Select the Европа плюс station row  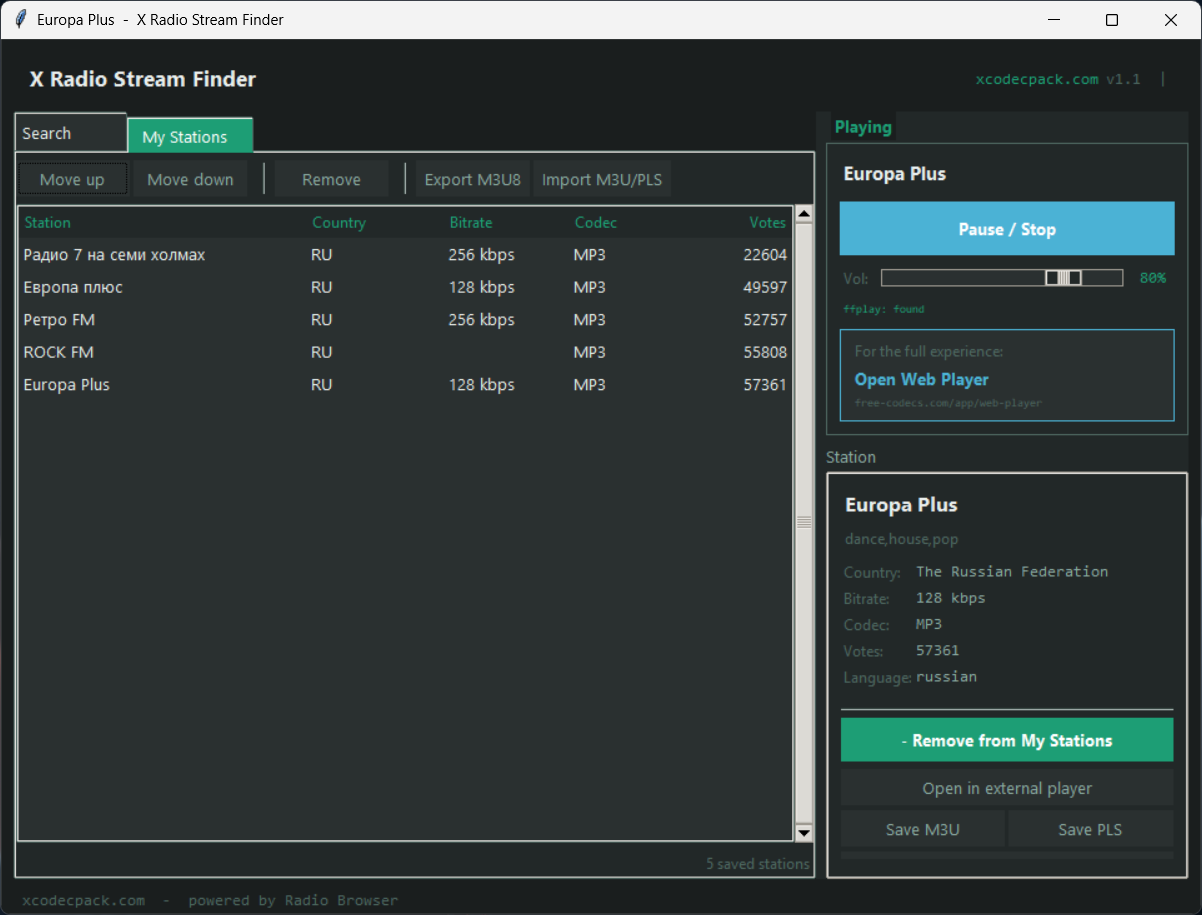405,287
